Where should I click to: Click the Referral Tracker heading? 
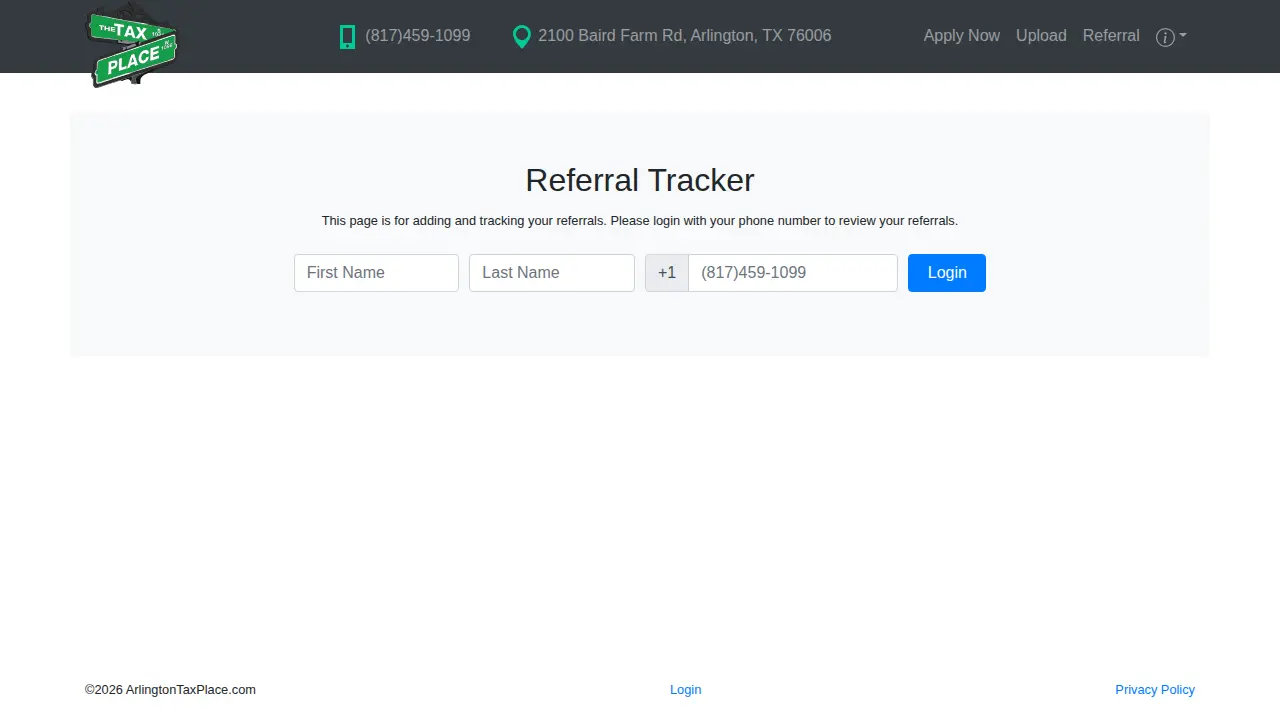tap(640, 180)
